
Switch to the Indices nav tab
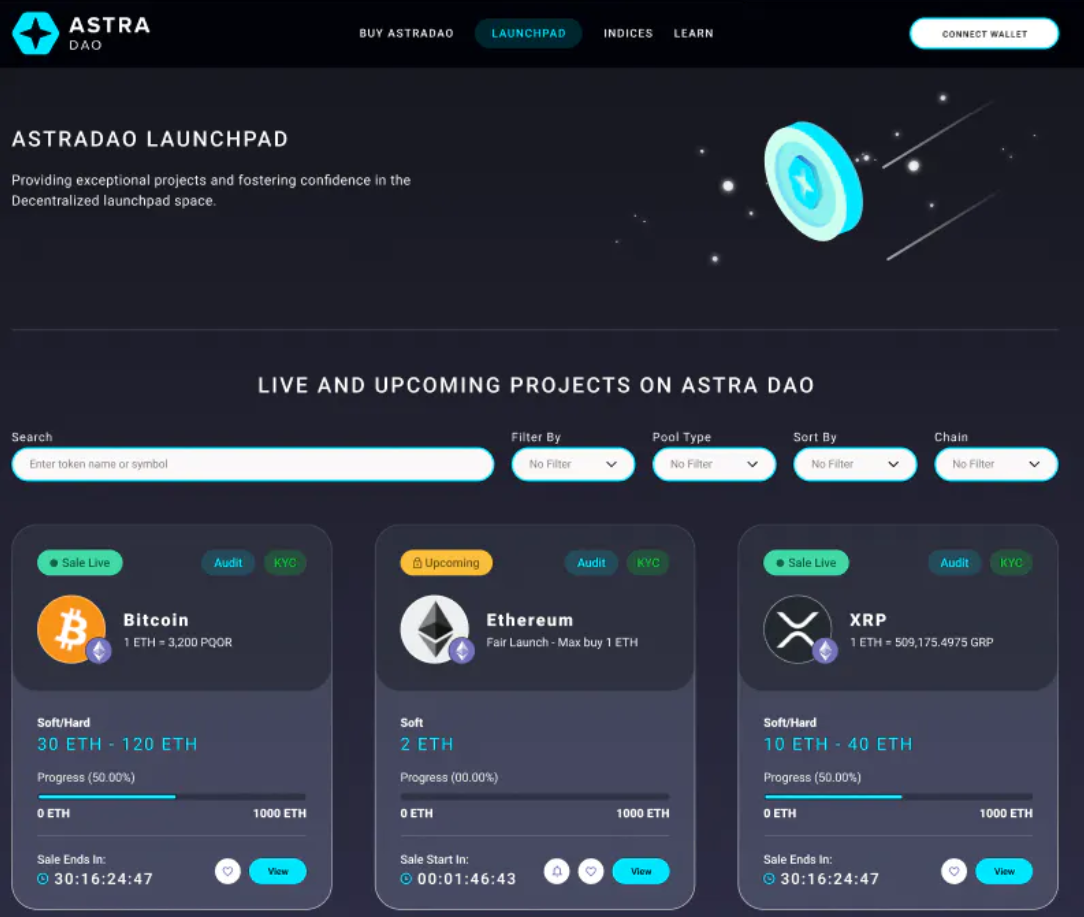click(x=628, y=33)
